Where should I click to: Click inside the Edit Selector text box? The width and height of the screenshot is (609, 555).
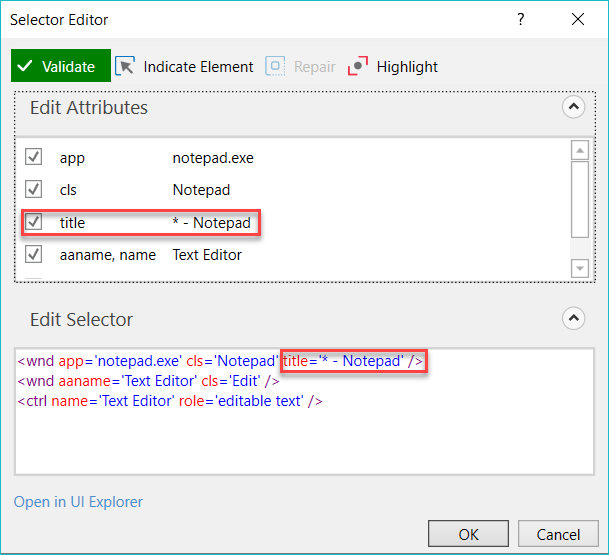(x=304, y=411)
